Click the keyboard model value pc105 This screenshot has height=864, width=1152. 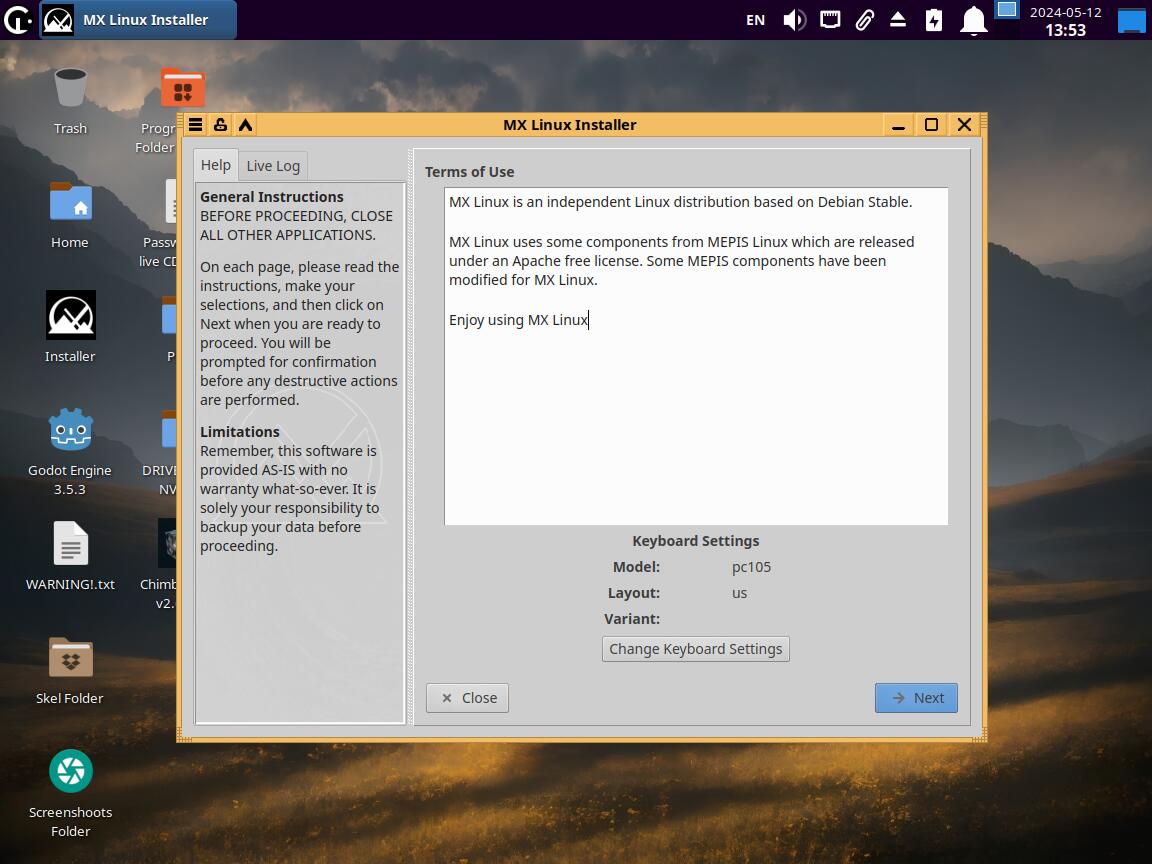click(752, 567)
